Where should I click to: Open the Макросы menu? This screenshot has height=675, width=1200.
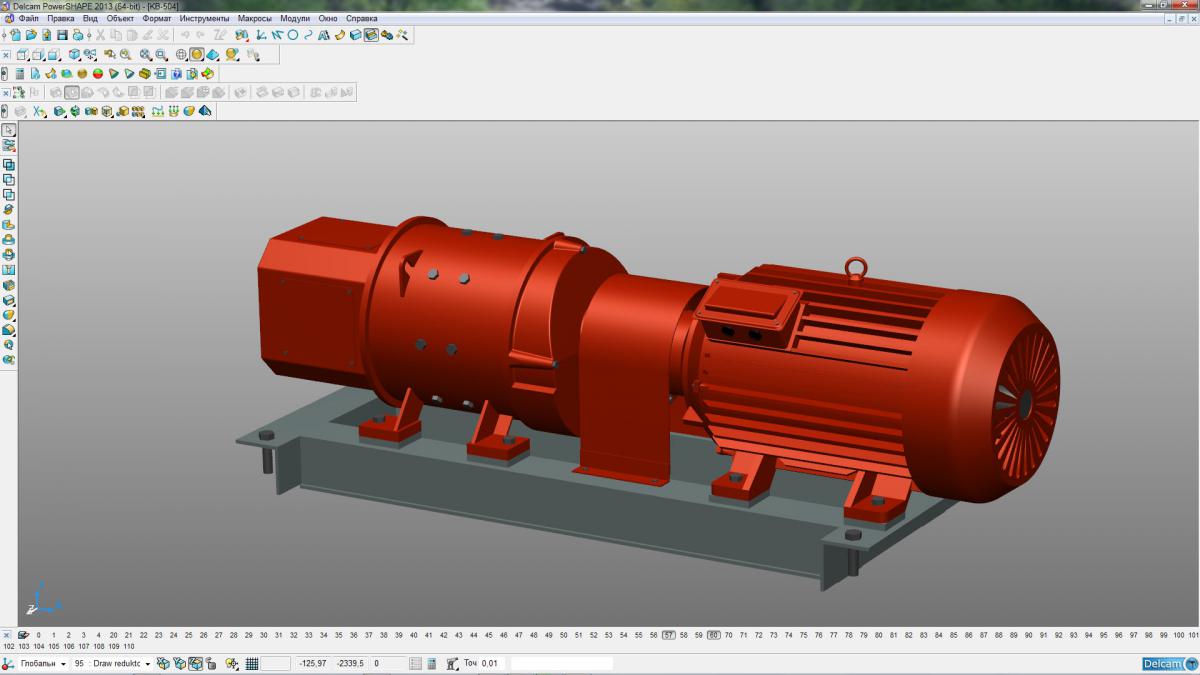tap(255, 18)
